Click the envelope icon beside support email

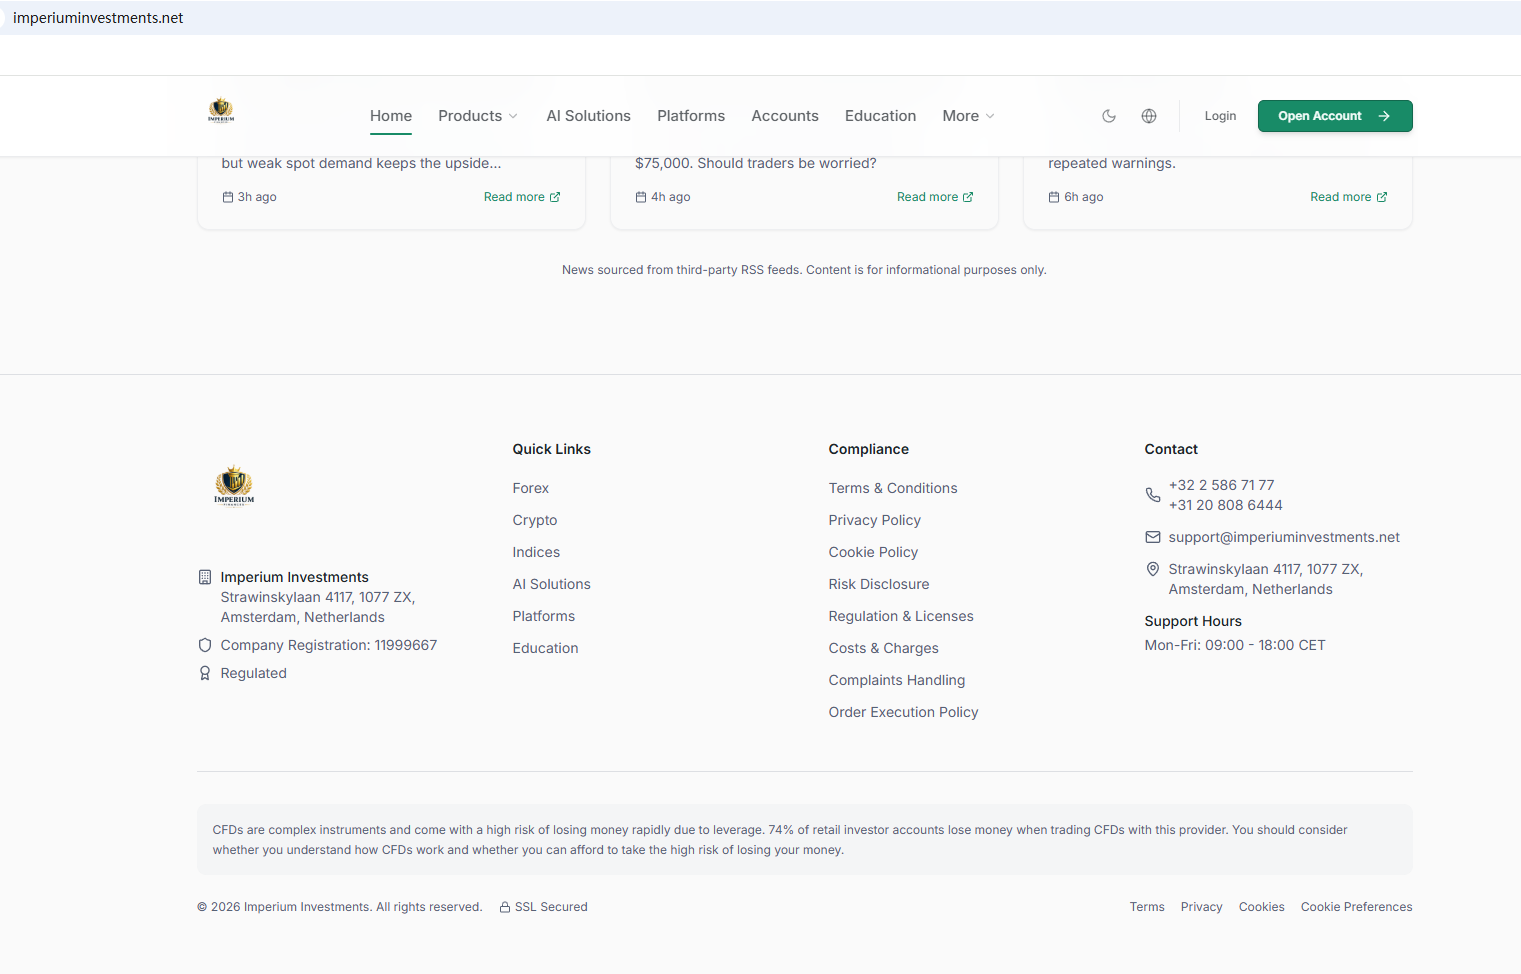point(1153,537)
